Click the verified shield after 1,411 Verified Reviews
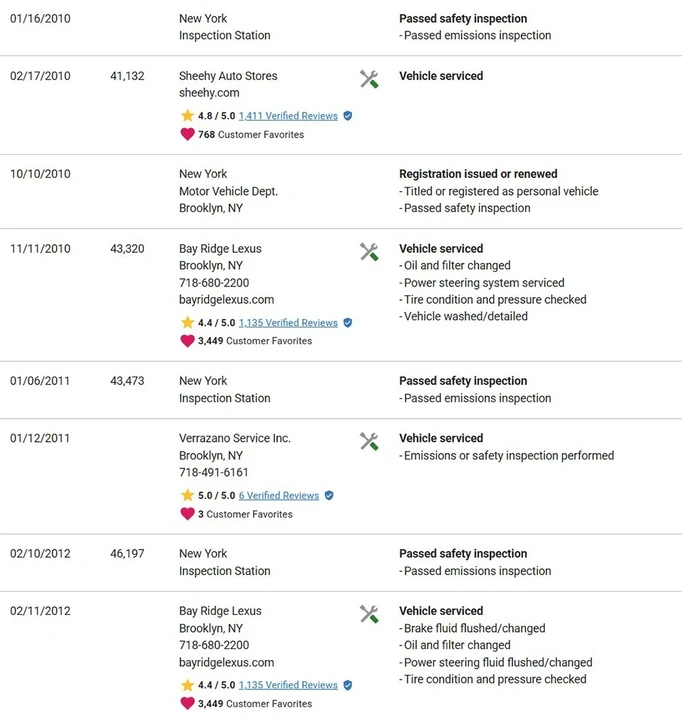 click(x=348, y=116)
